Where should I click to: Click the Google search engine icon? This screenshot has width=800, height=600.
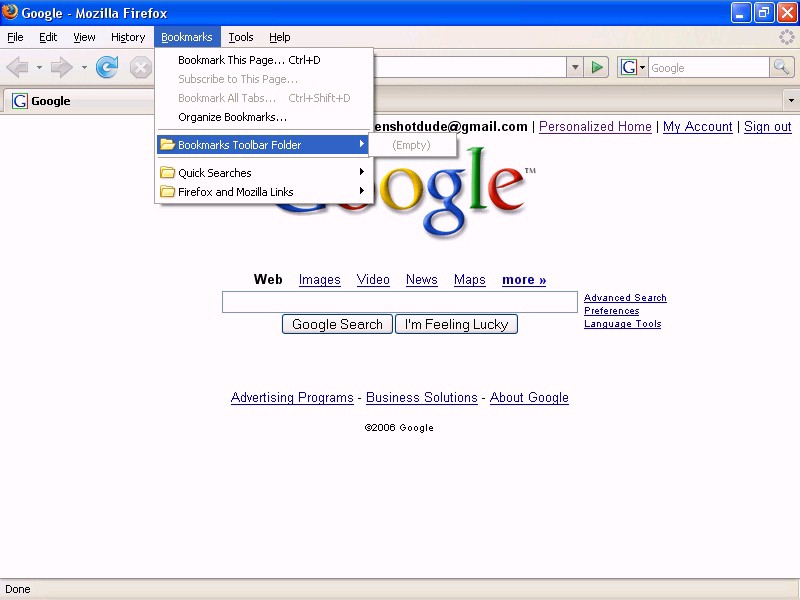click(x=629, y=67)
